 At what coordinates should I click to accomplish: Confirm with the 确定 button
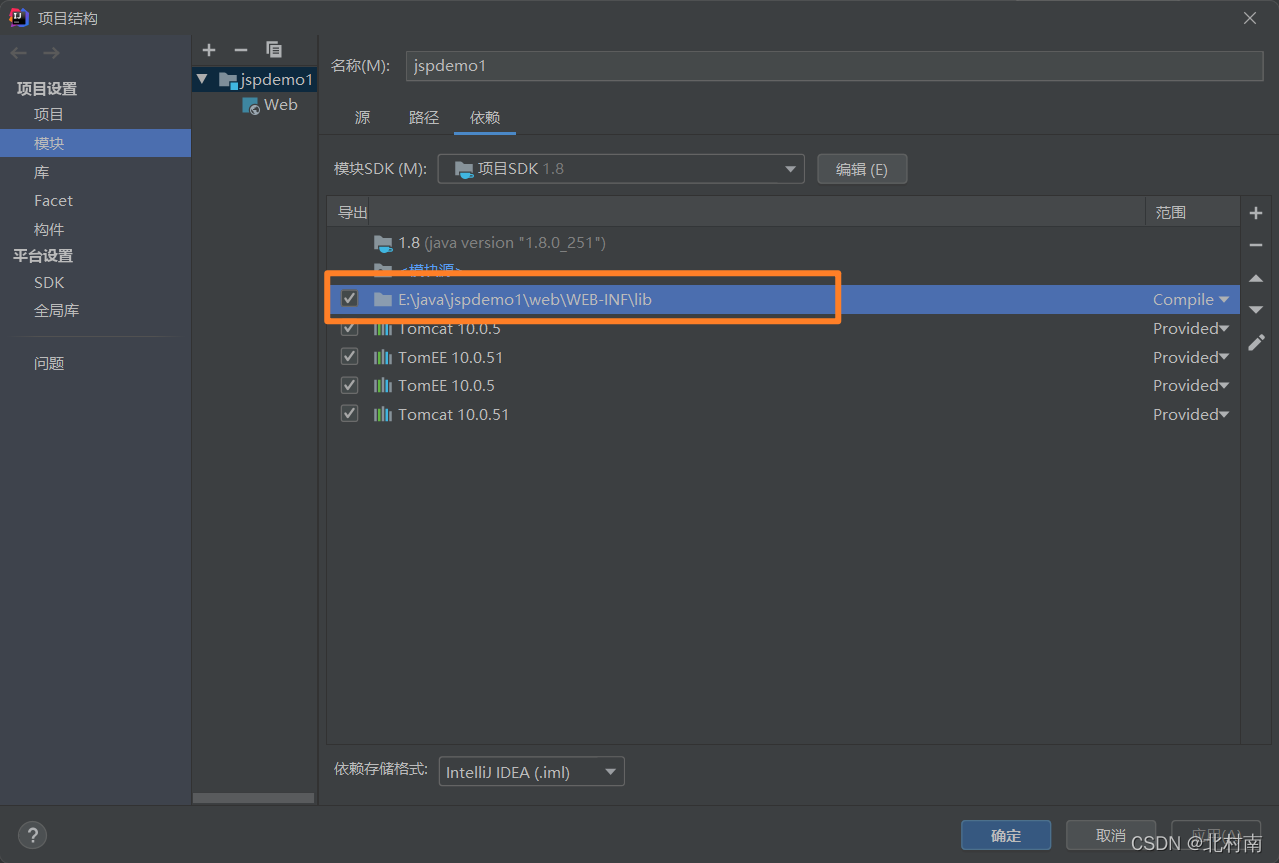(x=1006, y=835)
